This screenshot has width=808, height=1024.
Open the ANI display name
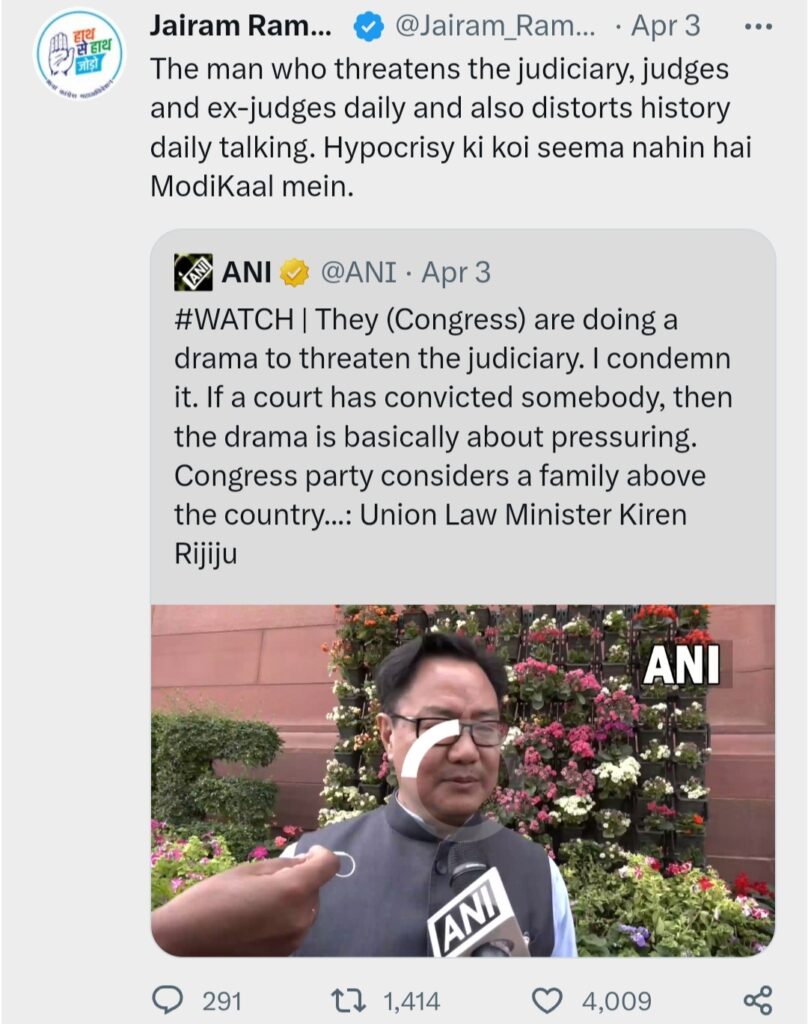247,272
